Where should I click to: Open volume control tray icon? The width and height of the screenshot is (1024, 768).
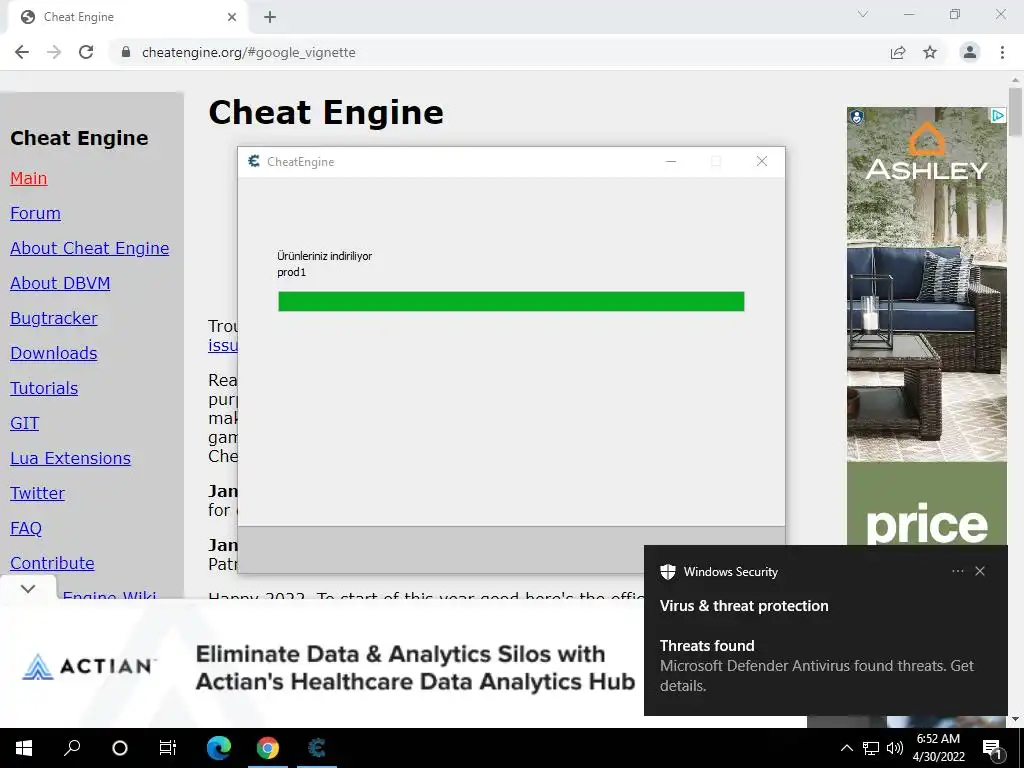[x=895, y=748]
